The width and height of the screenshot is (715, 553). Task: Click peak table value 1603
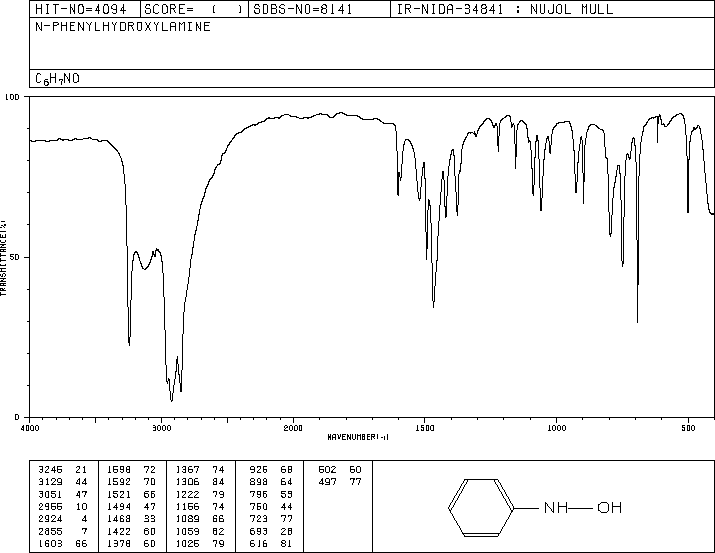(50, 543)
